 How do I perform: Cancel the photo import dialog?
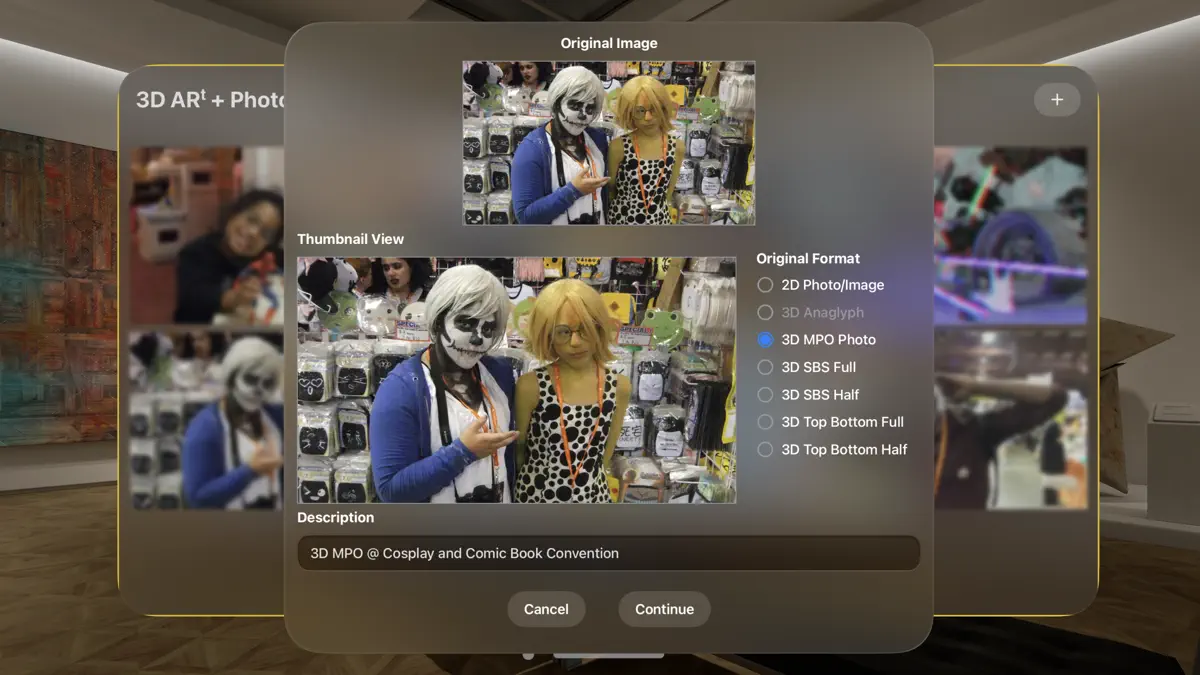(546, 609)
